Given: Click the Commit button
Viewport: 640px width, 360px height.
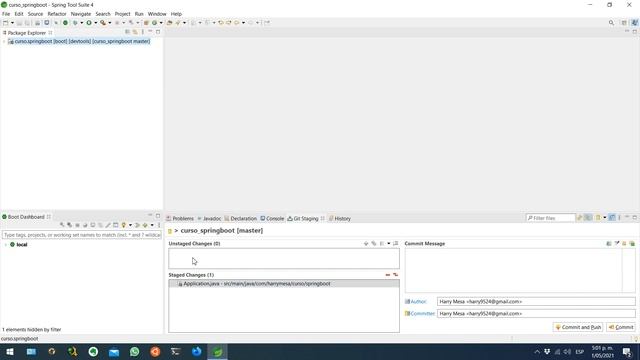Looking at the screenshot, I should coord(621,327).
